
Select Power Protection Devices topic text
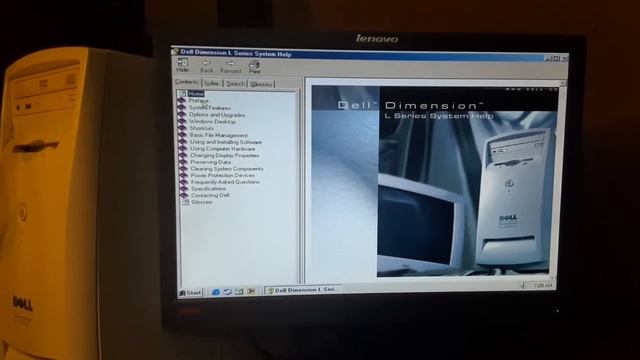pos(223,175)
